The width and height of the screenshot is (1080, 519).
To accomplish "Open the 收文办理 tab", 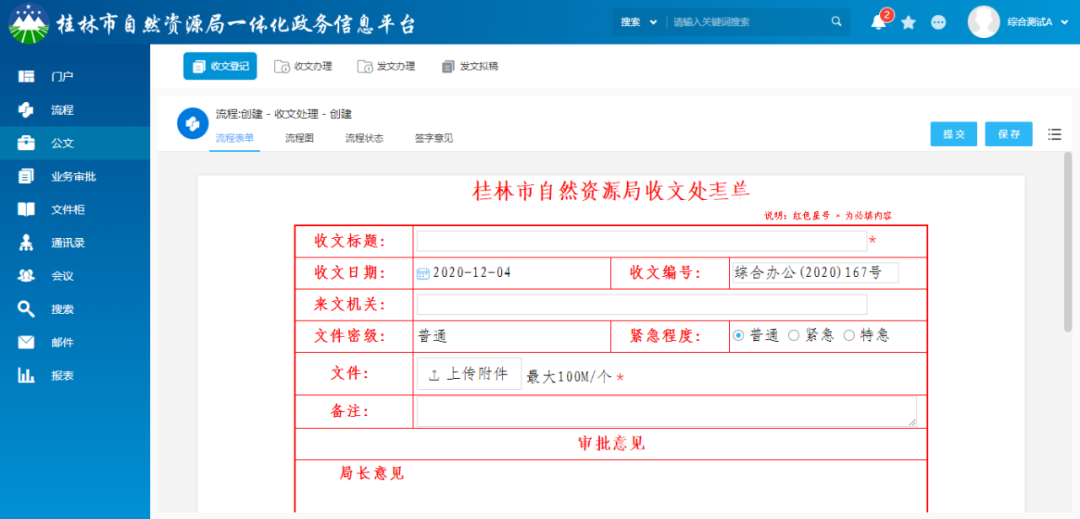I will pos(303,66).
